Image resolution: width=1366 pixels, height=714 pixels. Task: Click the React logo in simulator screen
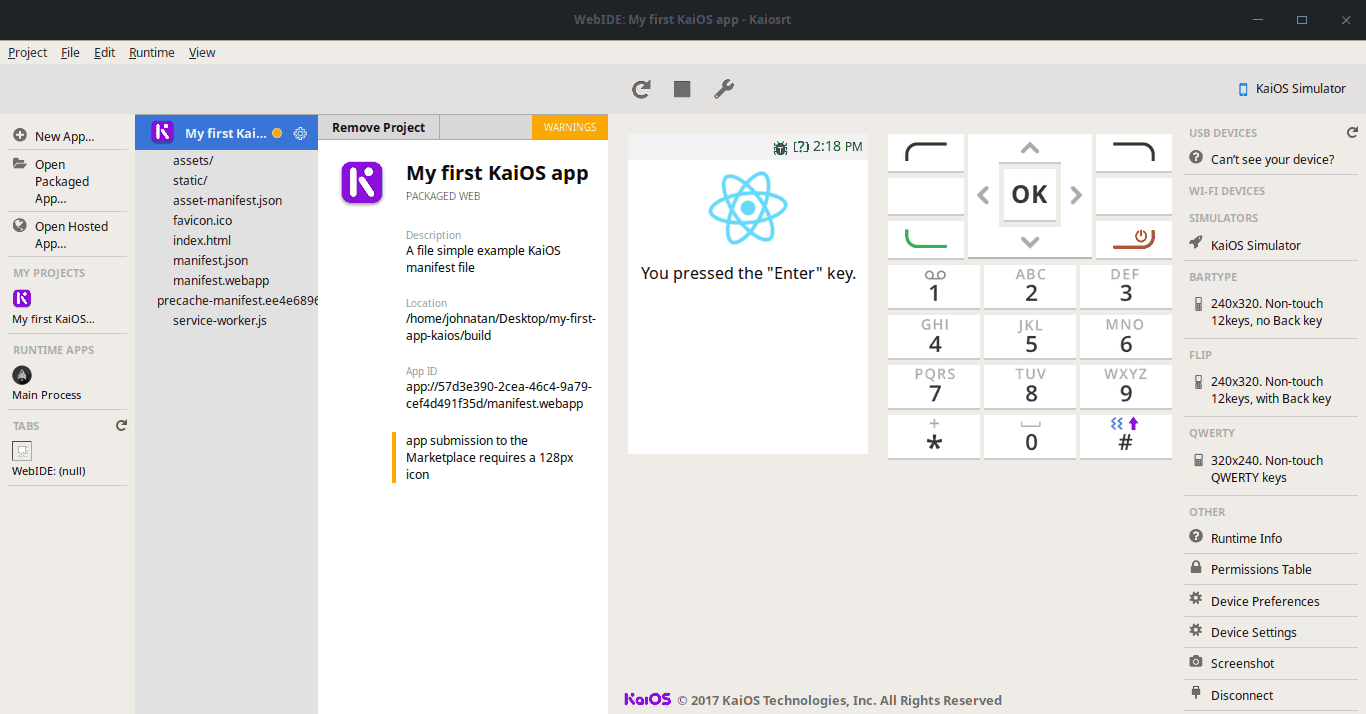click(748, 207)
